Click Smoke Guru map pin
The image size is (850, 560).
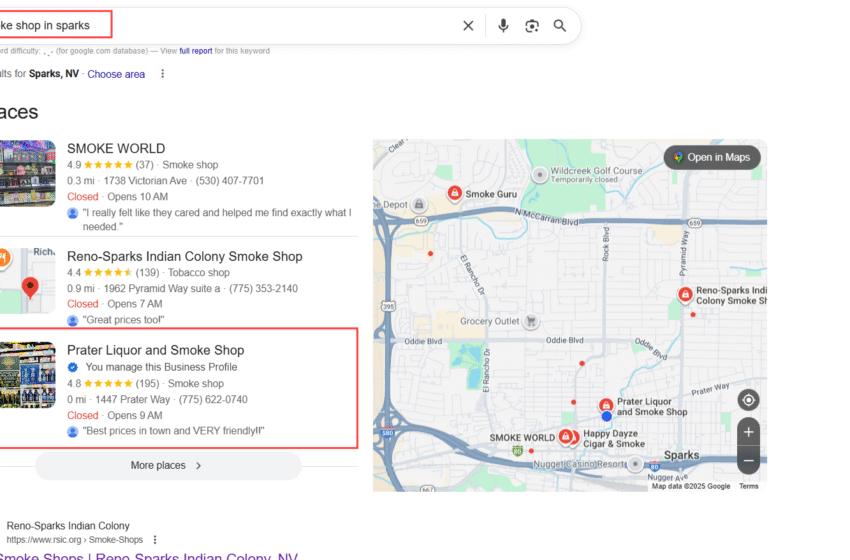click(x=454, y=193)
